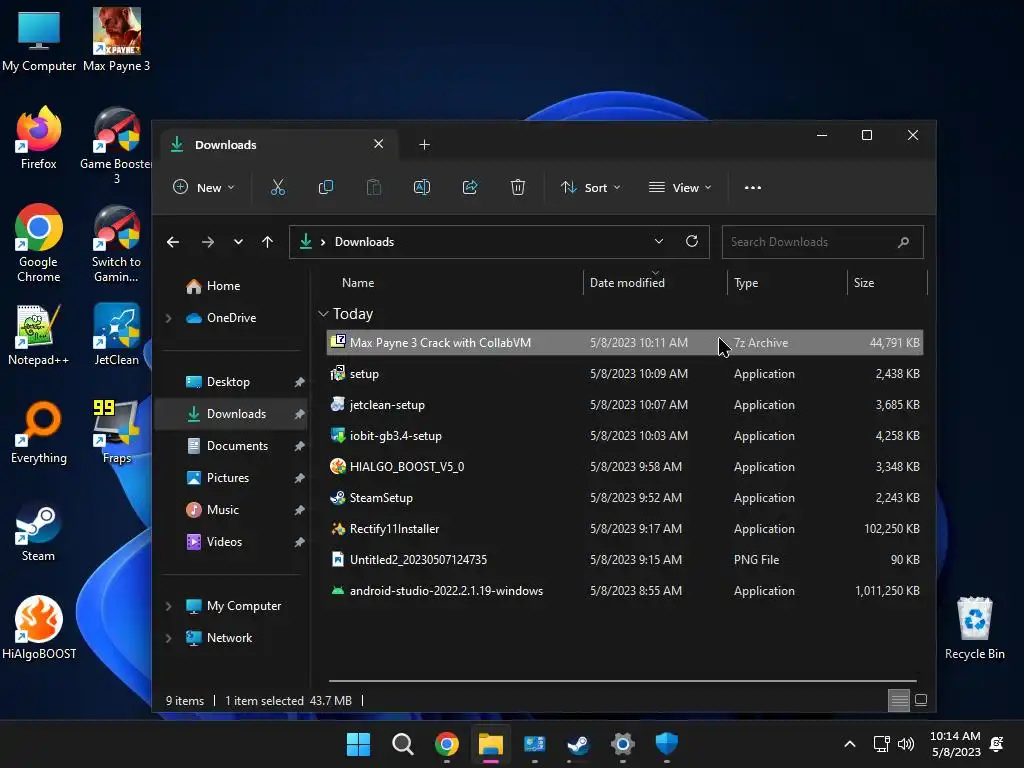Screen dimensions: 1024x768
Task: Click the Paste clipboard icon
Action: pos(374,187)
